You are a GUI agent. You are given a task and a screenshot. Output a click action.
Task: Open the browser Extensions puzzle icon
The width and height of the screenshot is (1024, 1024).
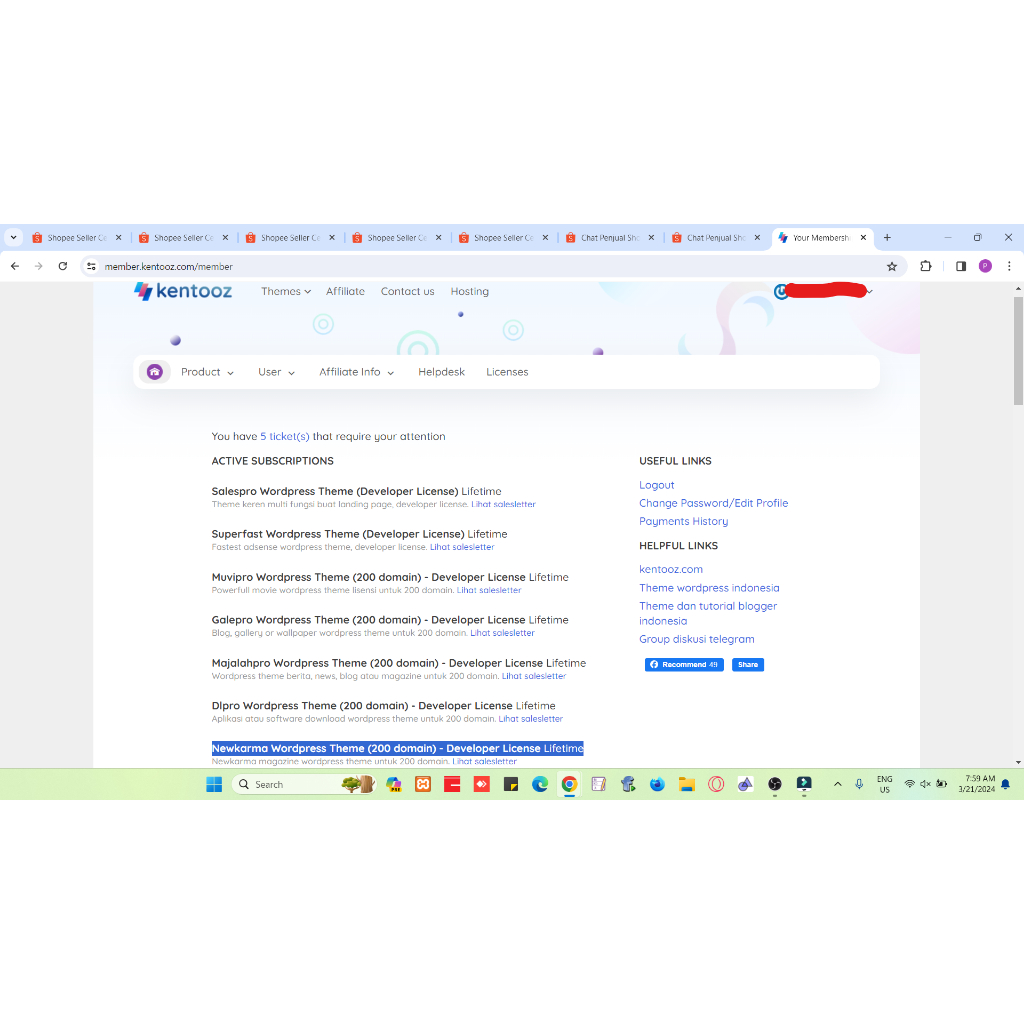point(925,266)
